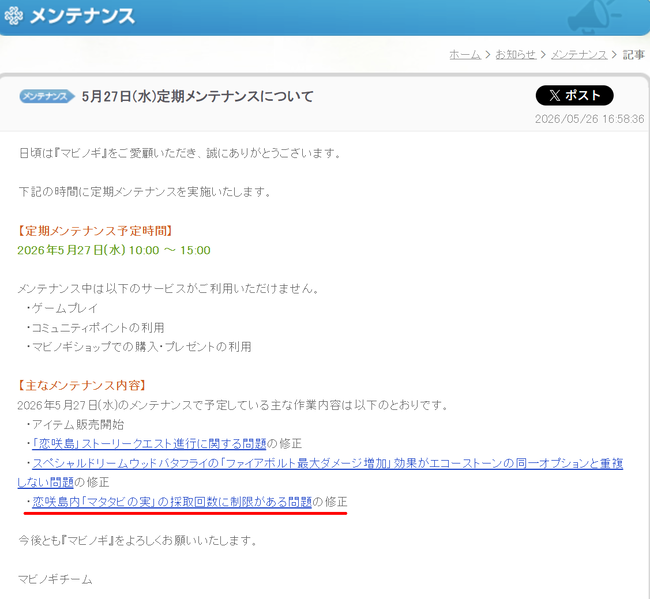This screenshot has height=599, width=650.
Task: Click the timestamp 2026/05/26 16:58:36
Action: click(x=589, y=119)
